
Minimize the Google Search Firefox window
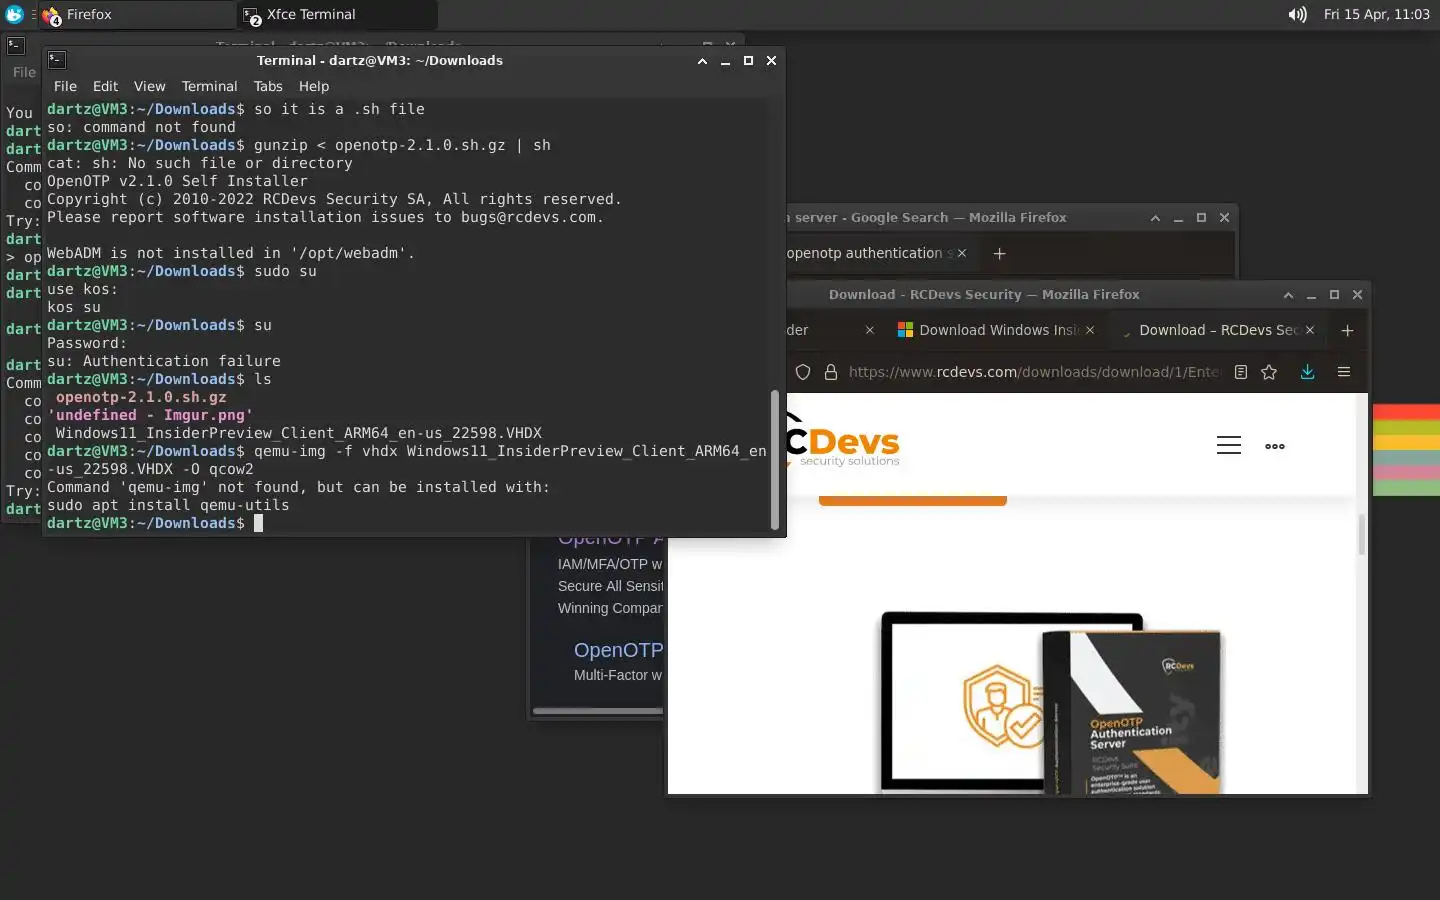pyautogui.click(x=1178, y=217)
